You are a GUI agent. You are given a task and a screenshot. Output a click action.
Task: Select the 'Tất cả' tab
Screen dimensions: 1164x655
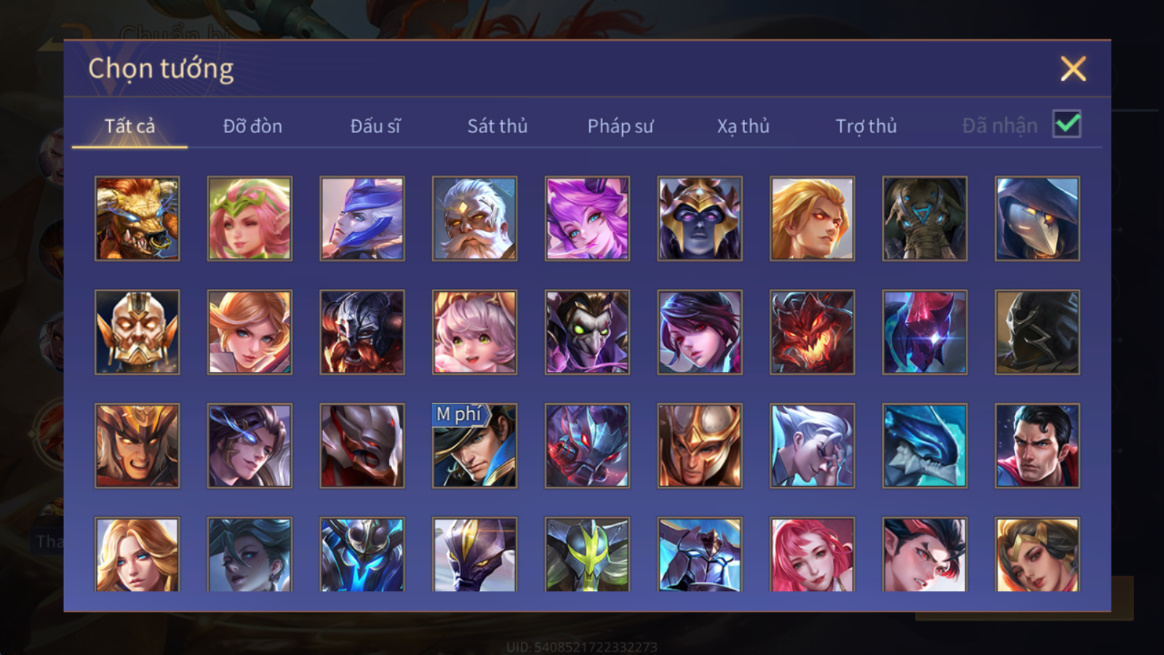pos(130,126)
